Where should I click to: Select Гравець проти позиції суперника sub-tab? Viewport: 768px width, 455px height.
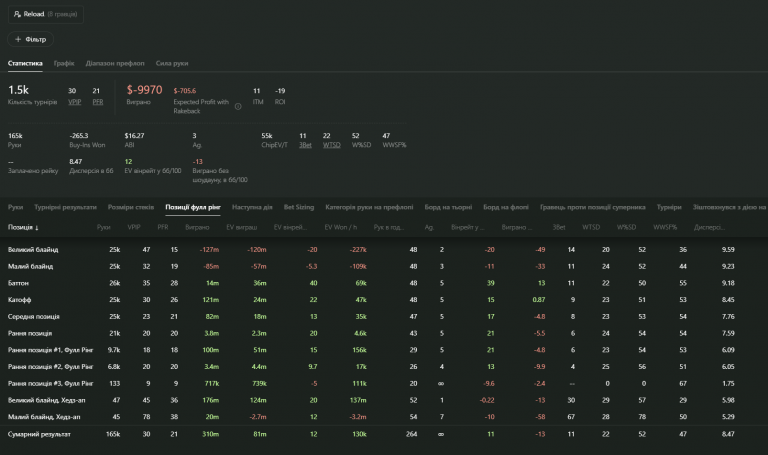[593, 207]
